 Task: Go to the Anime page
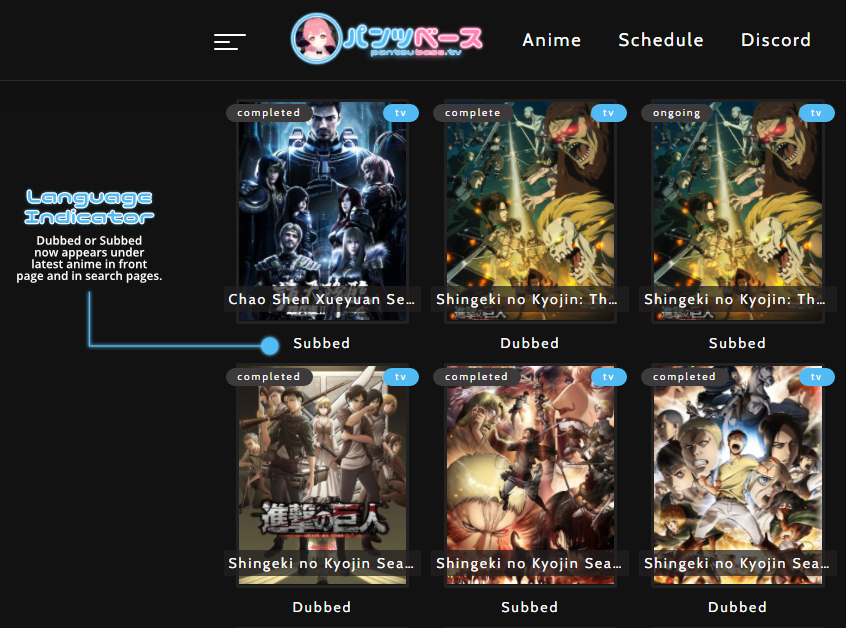pos(551,40)
